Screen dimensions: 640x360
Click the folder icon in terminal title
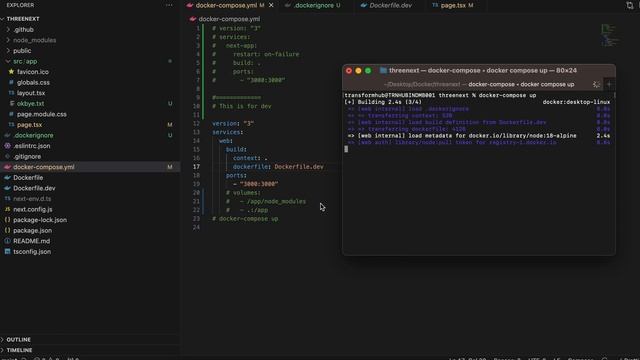pyautogui.click(x=383, y=71)
